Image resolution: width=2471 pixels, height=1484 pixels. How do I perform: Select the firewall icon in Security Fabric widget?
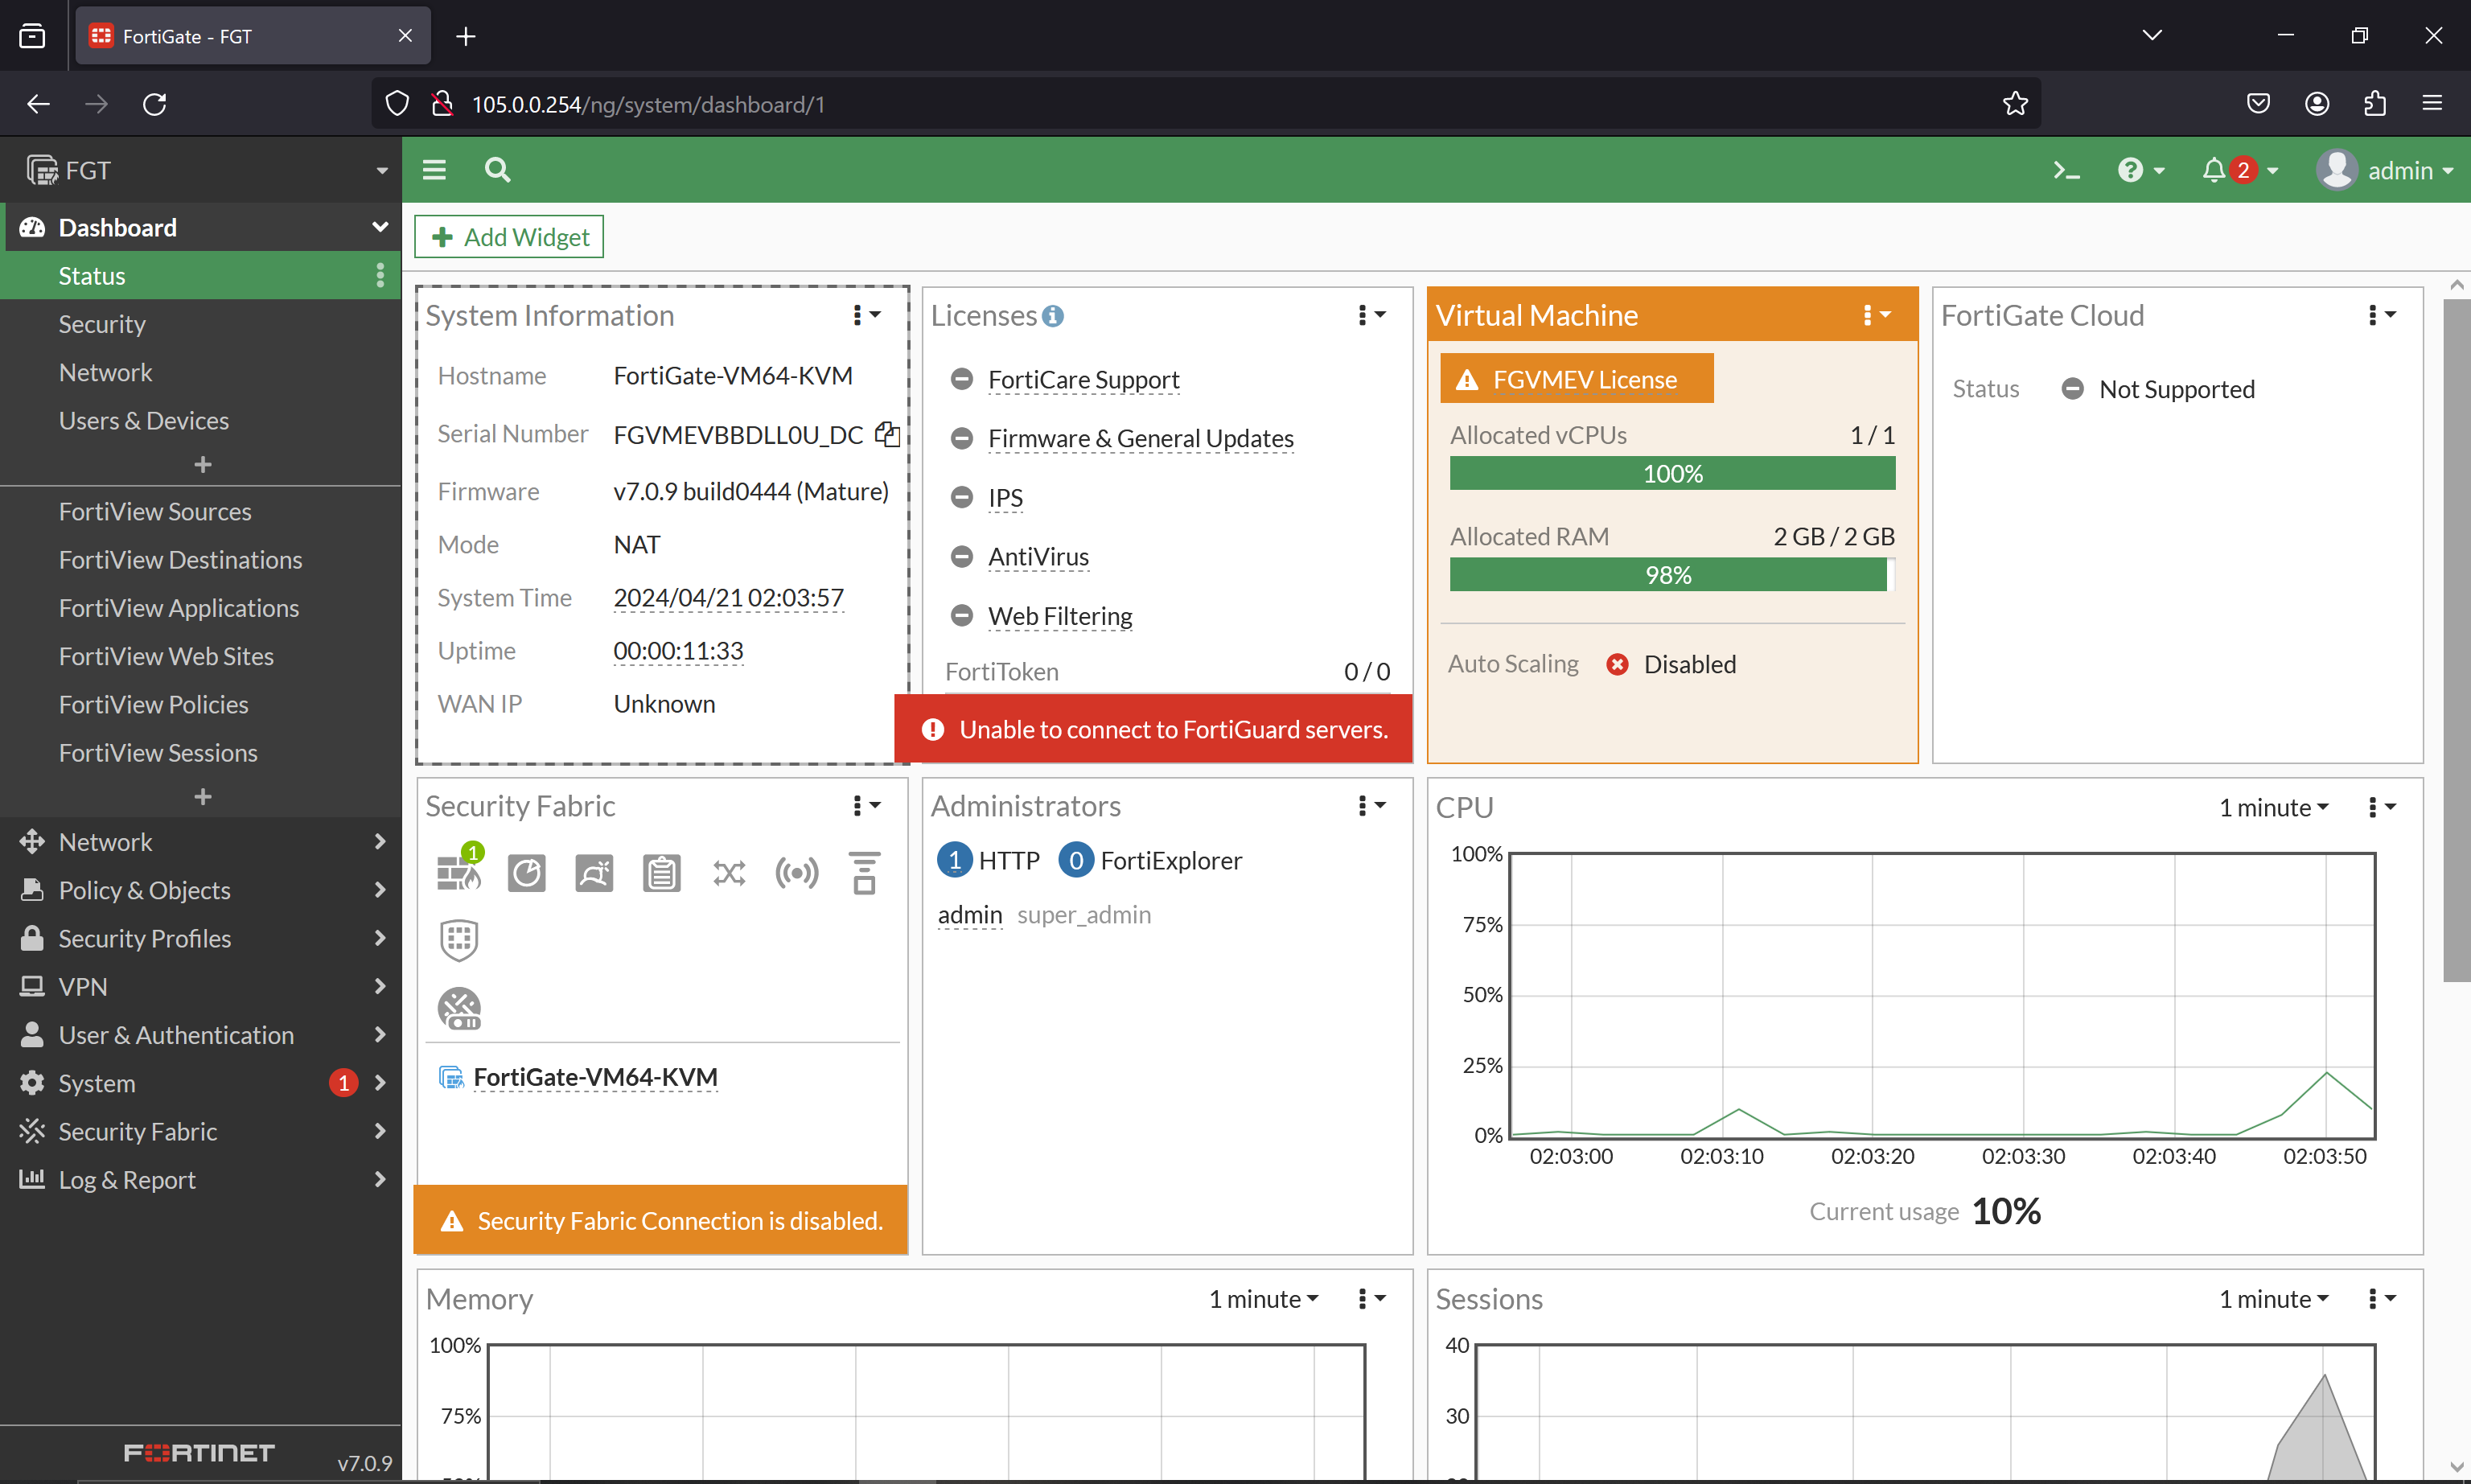(456, 872)
